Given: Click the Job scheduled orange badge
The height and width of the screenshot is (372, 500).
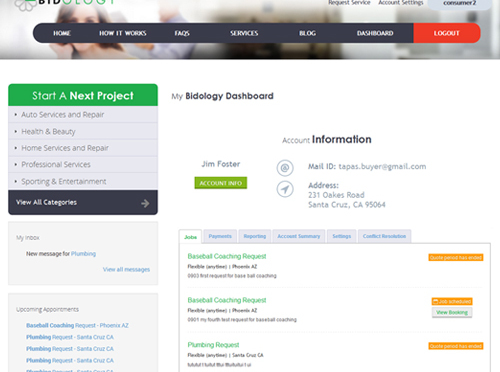Looking at the screenshot, I should pyautogui.click(x=452, y=301).
